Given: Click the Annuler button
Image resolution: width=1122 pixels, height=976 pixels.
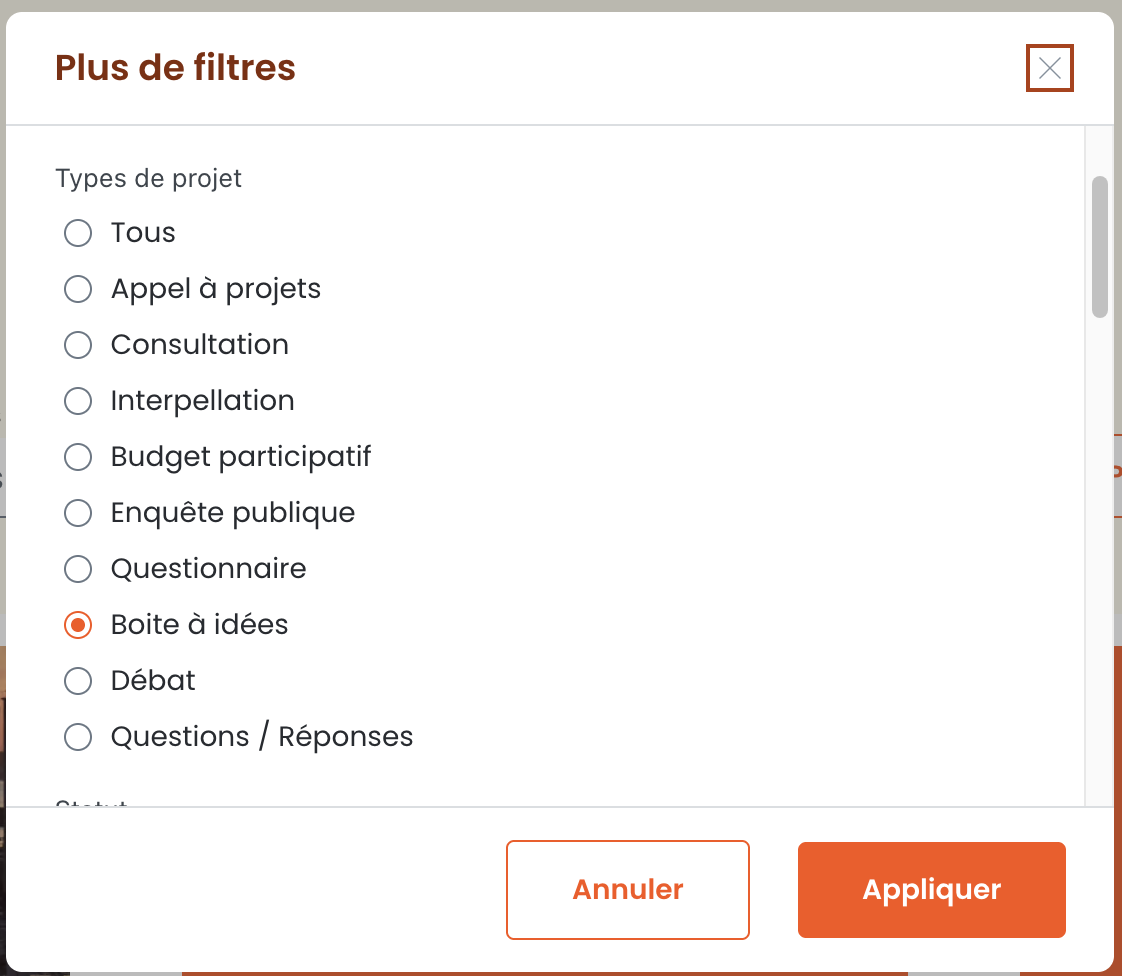Looking at the screenshot, I should [x=628, y=889].
